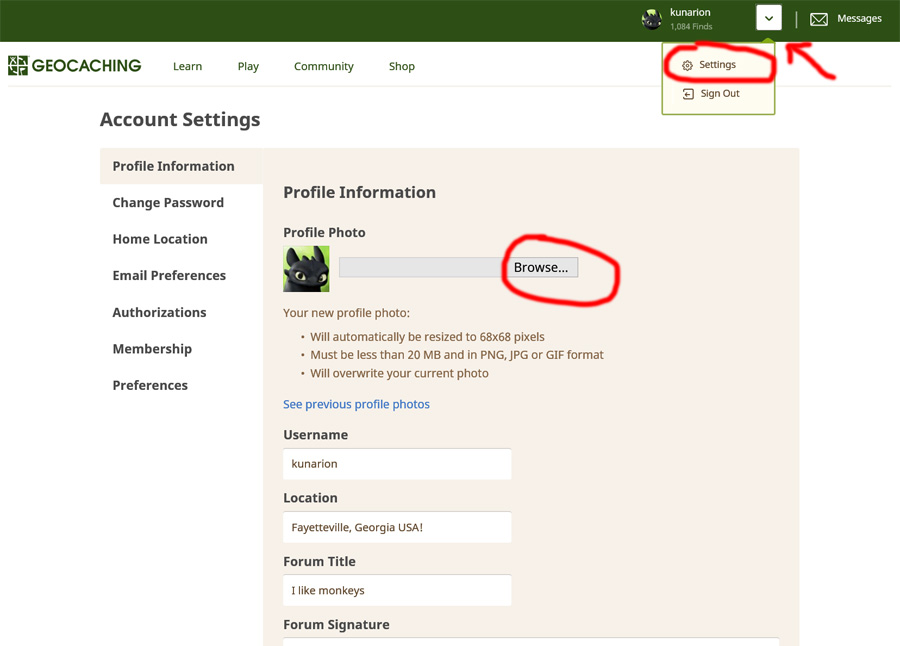Switch to Authorizations section
Image resolution: width=900 pixels, height=646 pixels.
click(x=160, y=312)
